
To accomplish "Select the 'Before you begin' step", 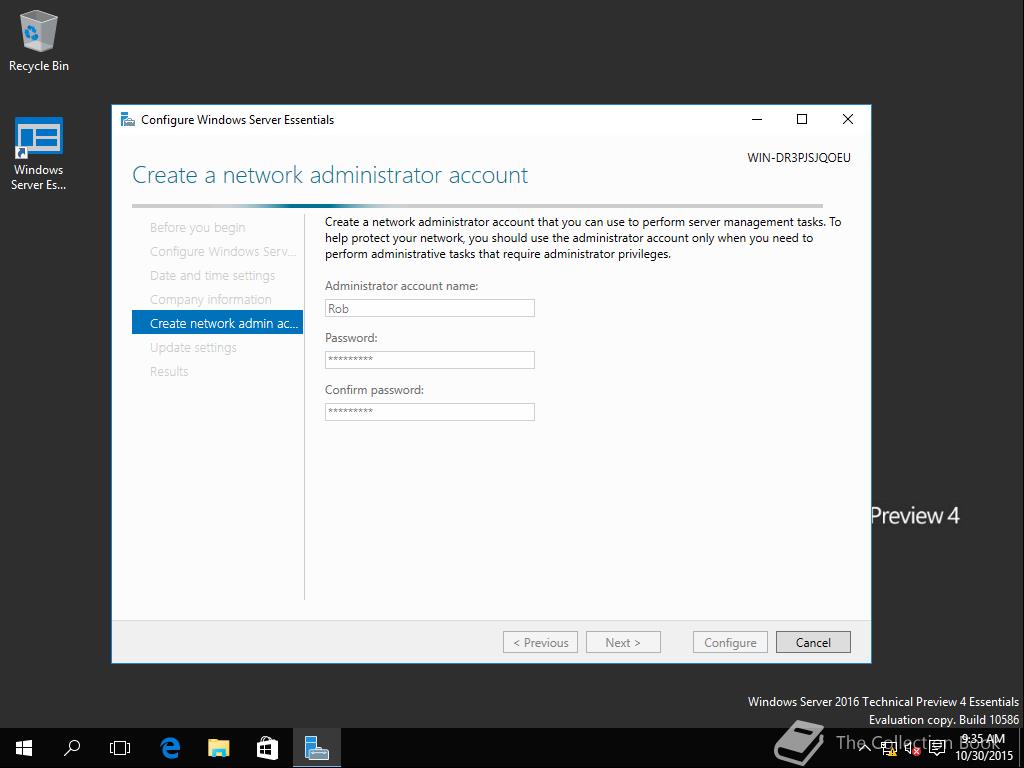I will (x=198, y=227).
